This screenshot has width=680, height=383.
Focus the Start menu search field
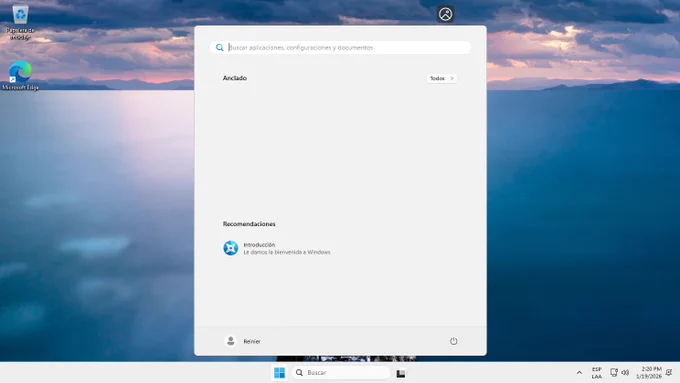(x=340, y=48)
